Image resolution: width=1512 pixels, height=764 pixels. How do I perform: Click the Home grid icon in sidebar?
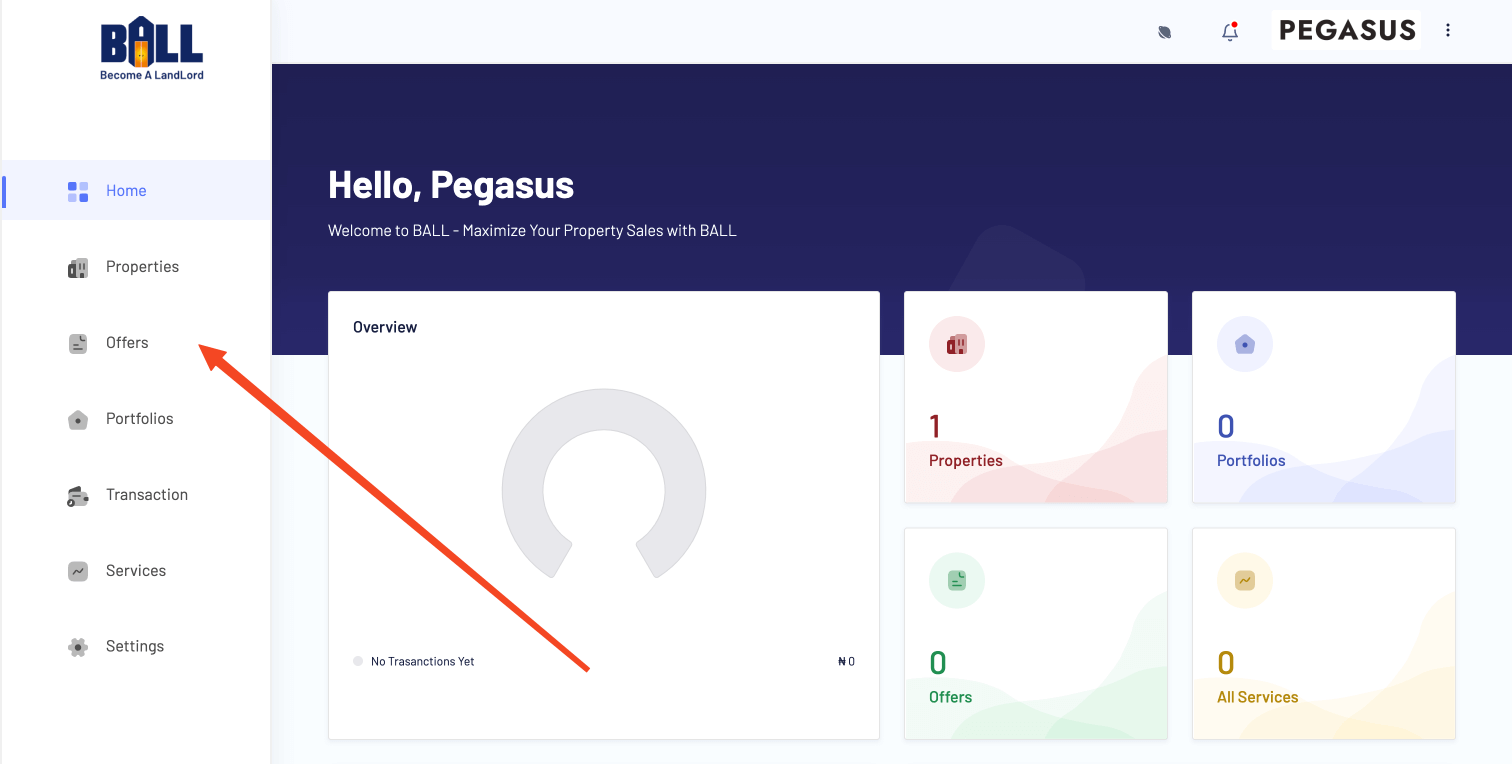pyautogui.click(x=78, y=191)
